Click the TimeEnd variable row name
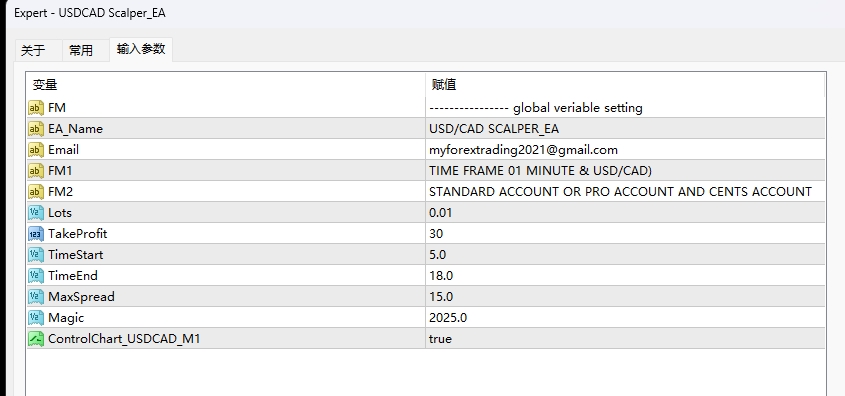 click(x=73, y=276)
